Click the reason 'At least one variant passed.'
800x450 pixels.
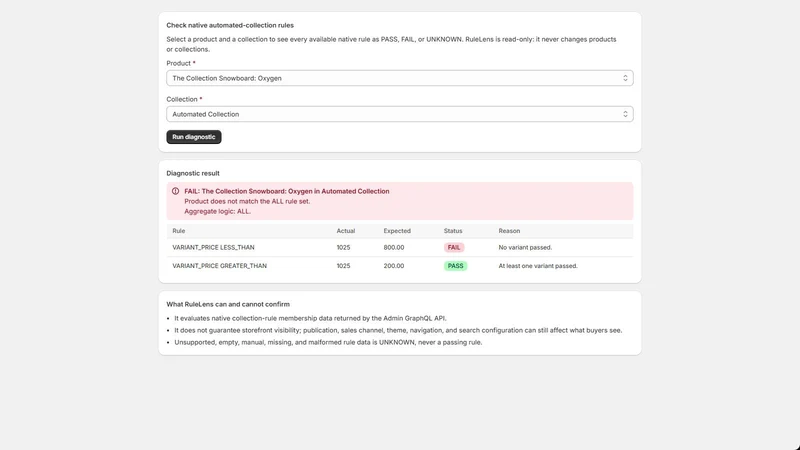click(x=538, y=266)
